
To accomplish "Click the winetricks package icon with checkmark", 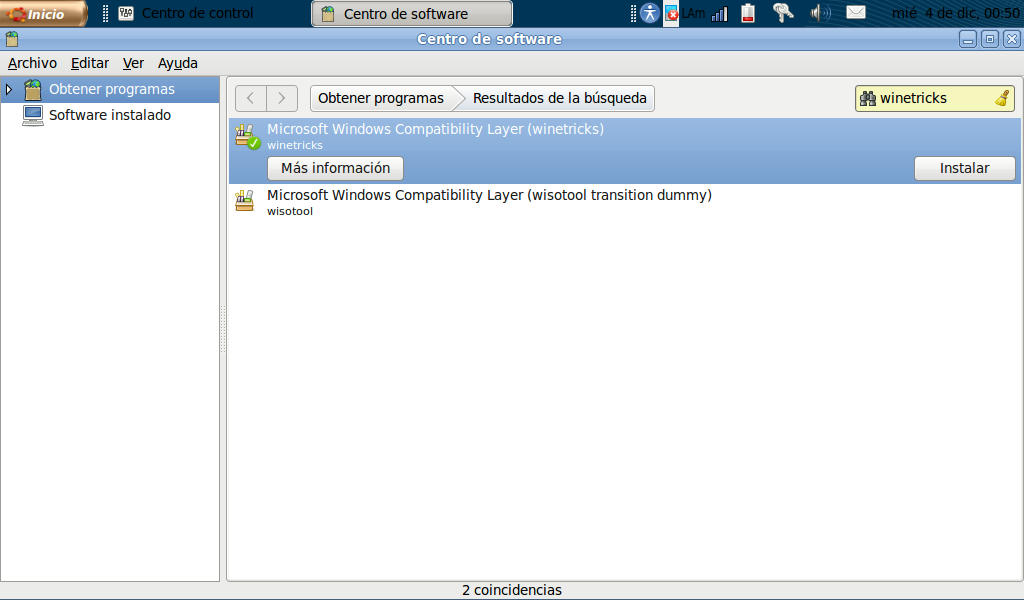I will pos(247,136).
